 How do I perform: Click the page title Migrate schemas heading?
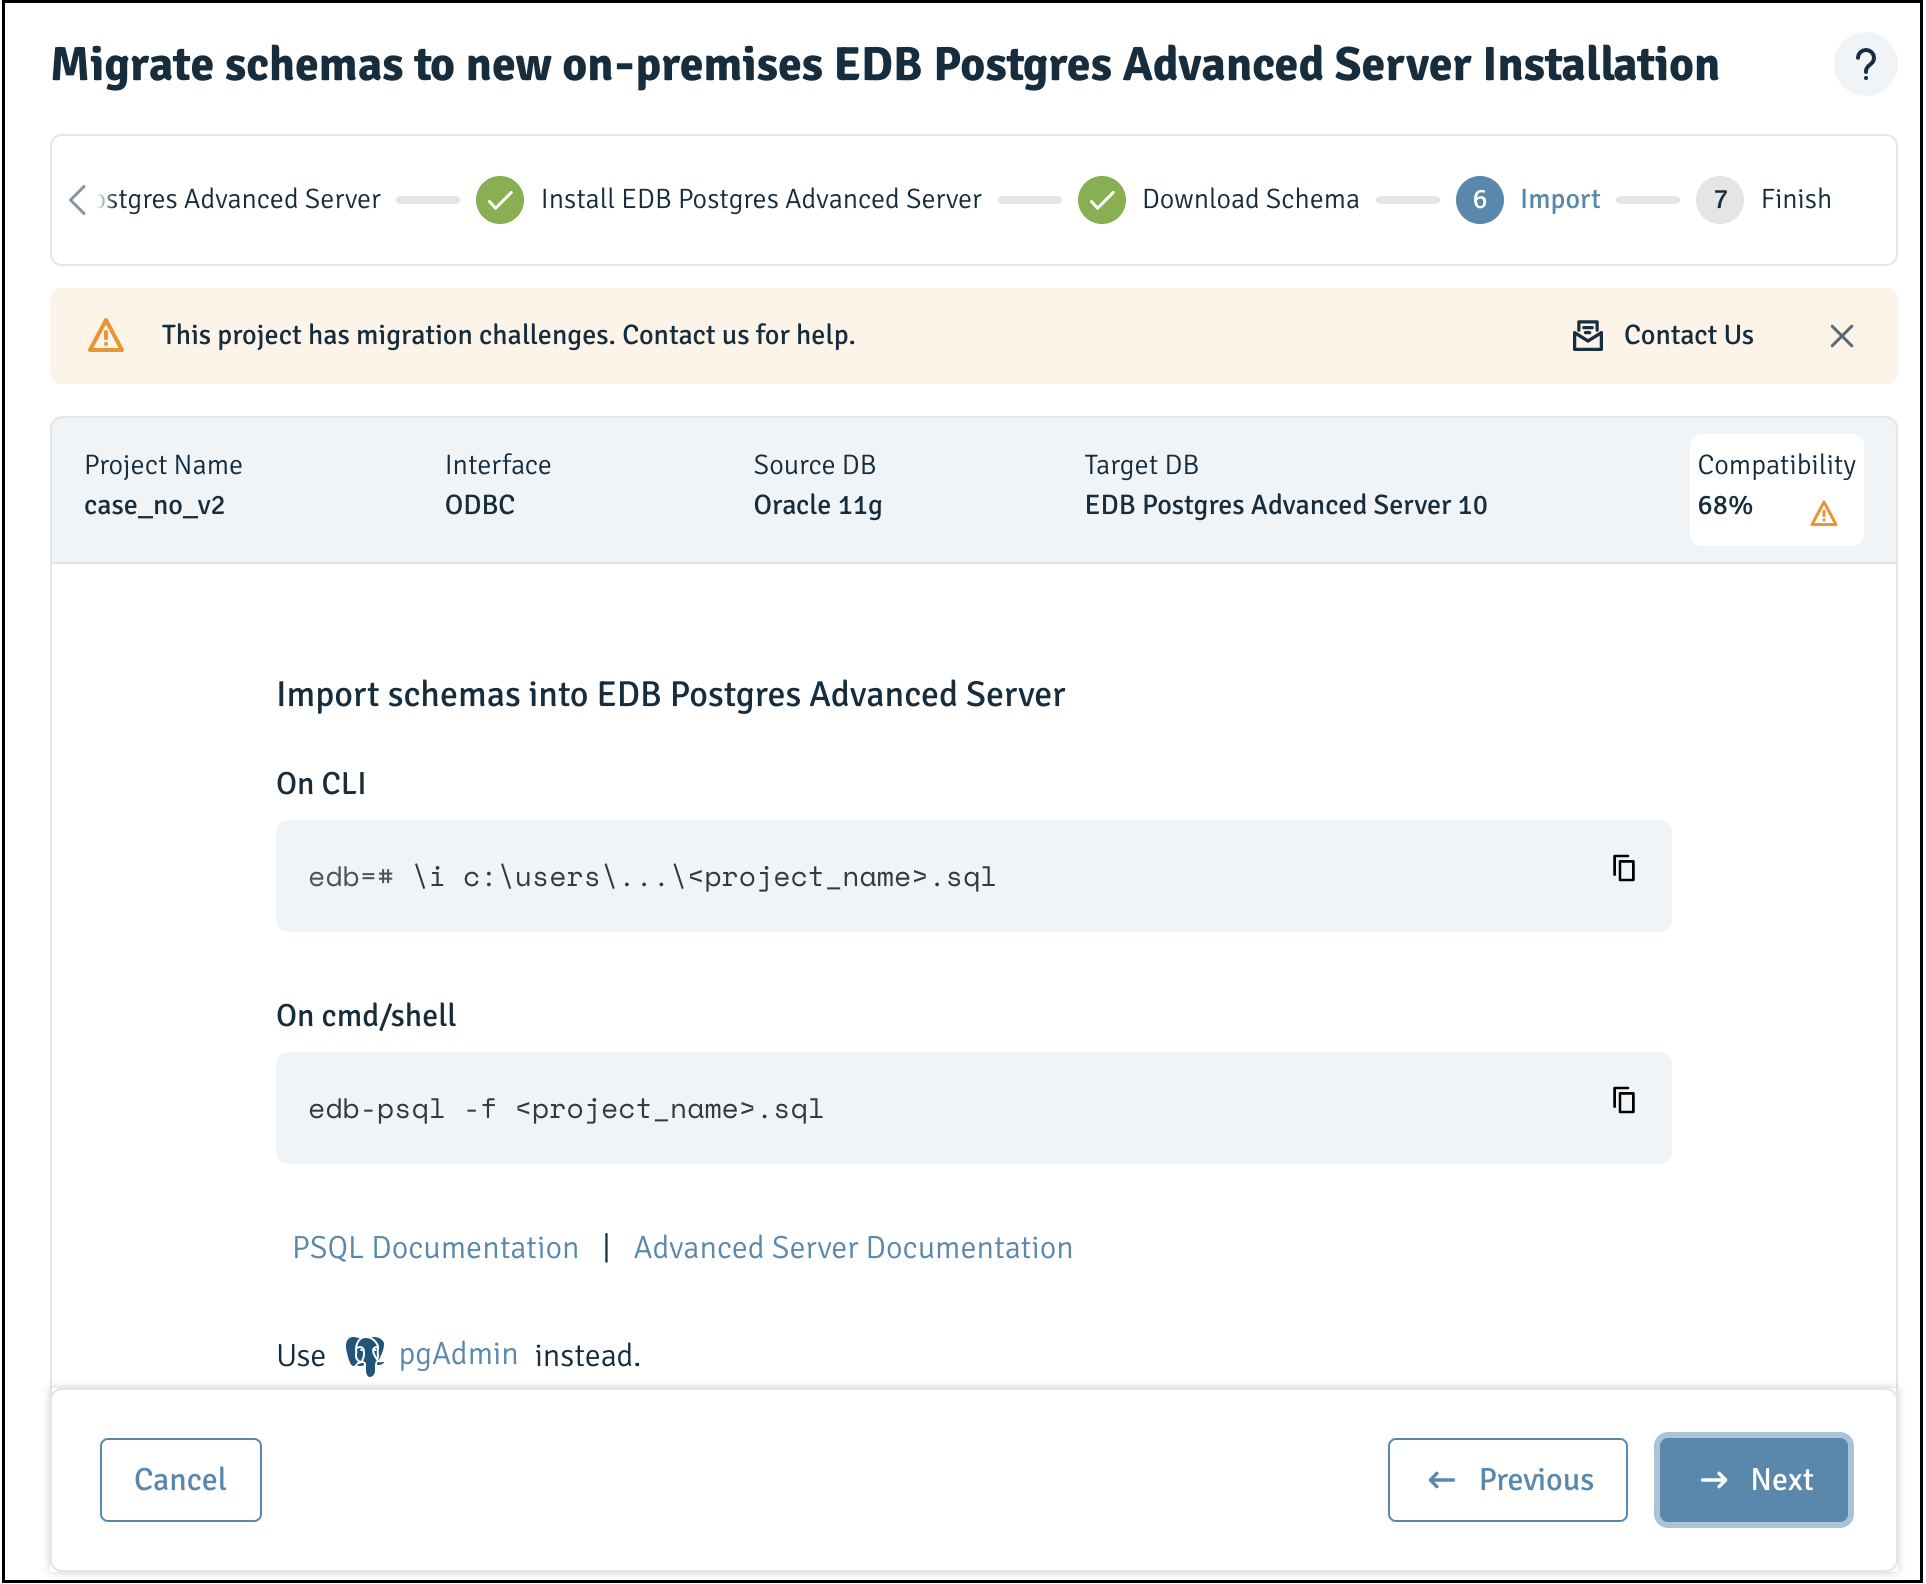pos(885,65)
